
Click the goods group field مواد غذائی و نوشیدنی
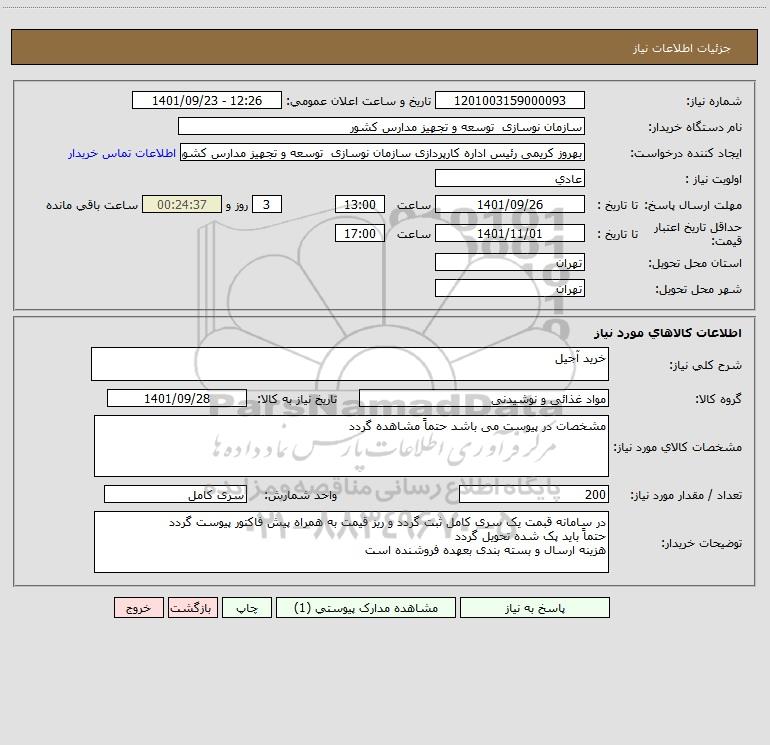point(484,398)
